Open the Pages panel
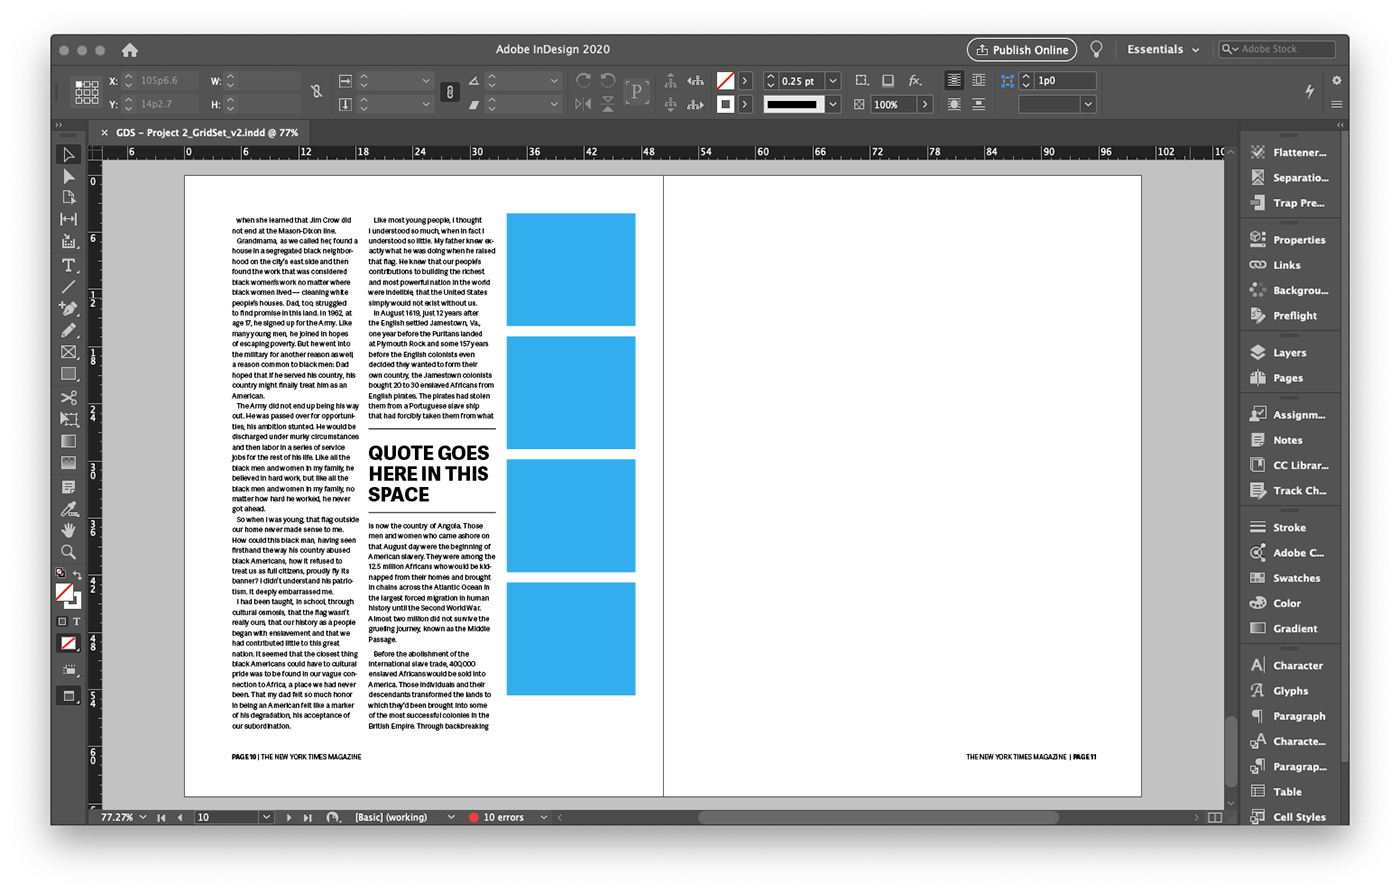The image size is (1400, 892). pyautogui.click(x=1288, y=378)
